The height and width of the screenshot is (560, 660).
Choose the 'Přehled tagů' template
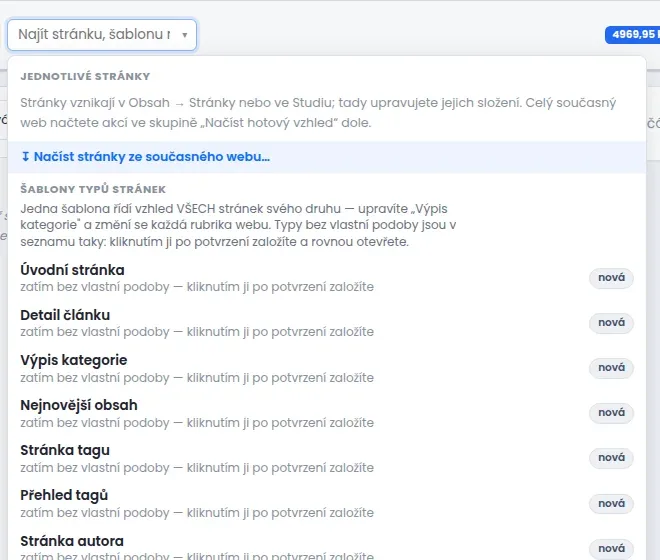pyautogui.click(x=327, y=504)
